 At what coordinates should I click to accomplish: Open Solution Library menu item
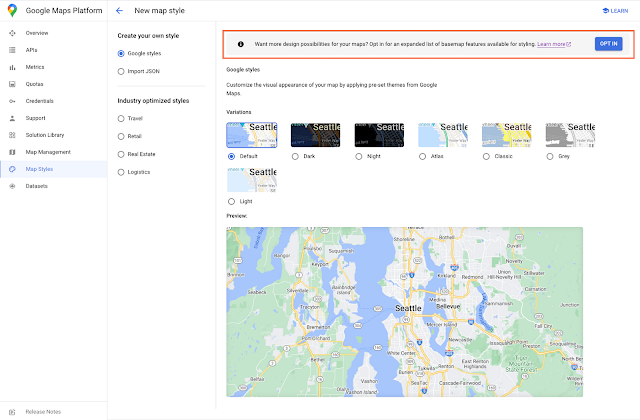(x=53, y=135)
